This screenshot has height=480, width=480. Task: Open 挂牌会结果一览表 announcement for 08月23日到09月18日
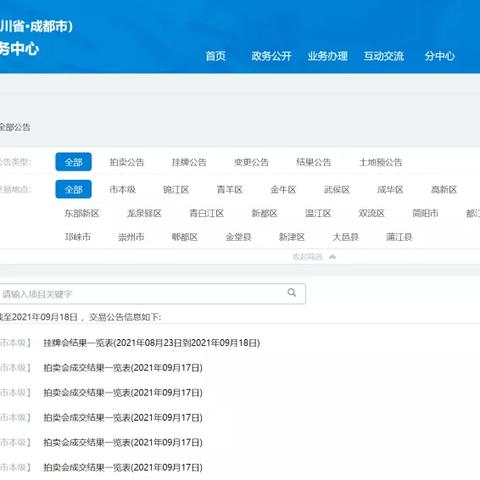pos(152,343)
